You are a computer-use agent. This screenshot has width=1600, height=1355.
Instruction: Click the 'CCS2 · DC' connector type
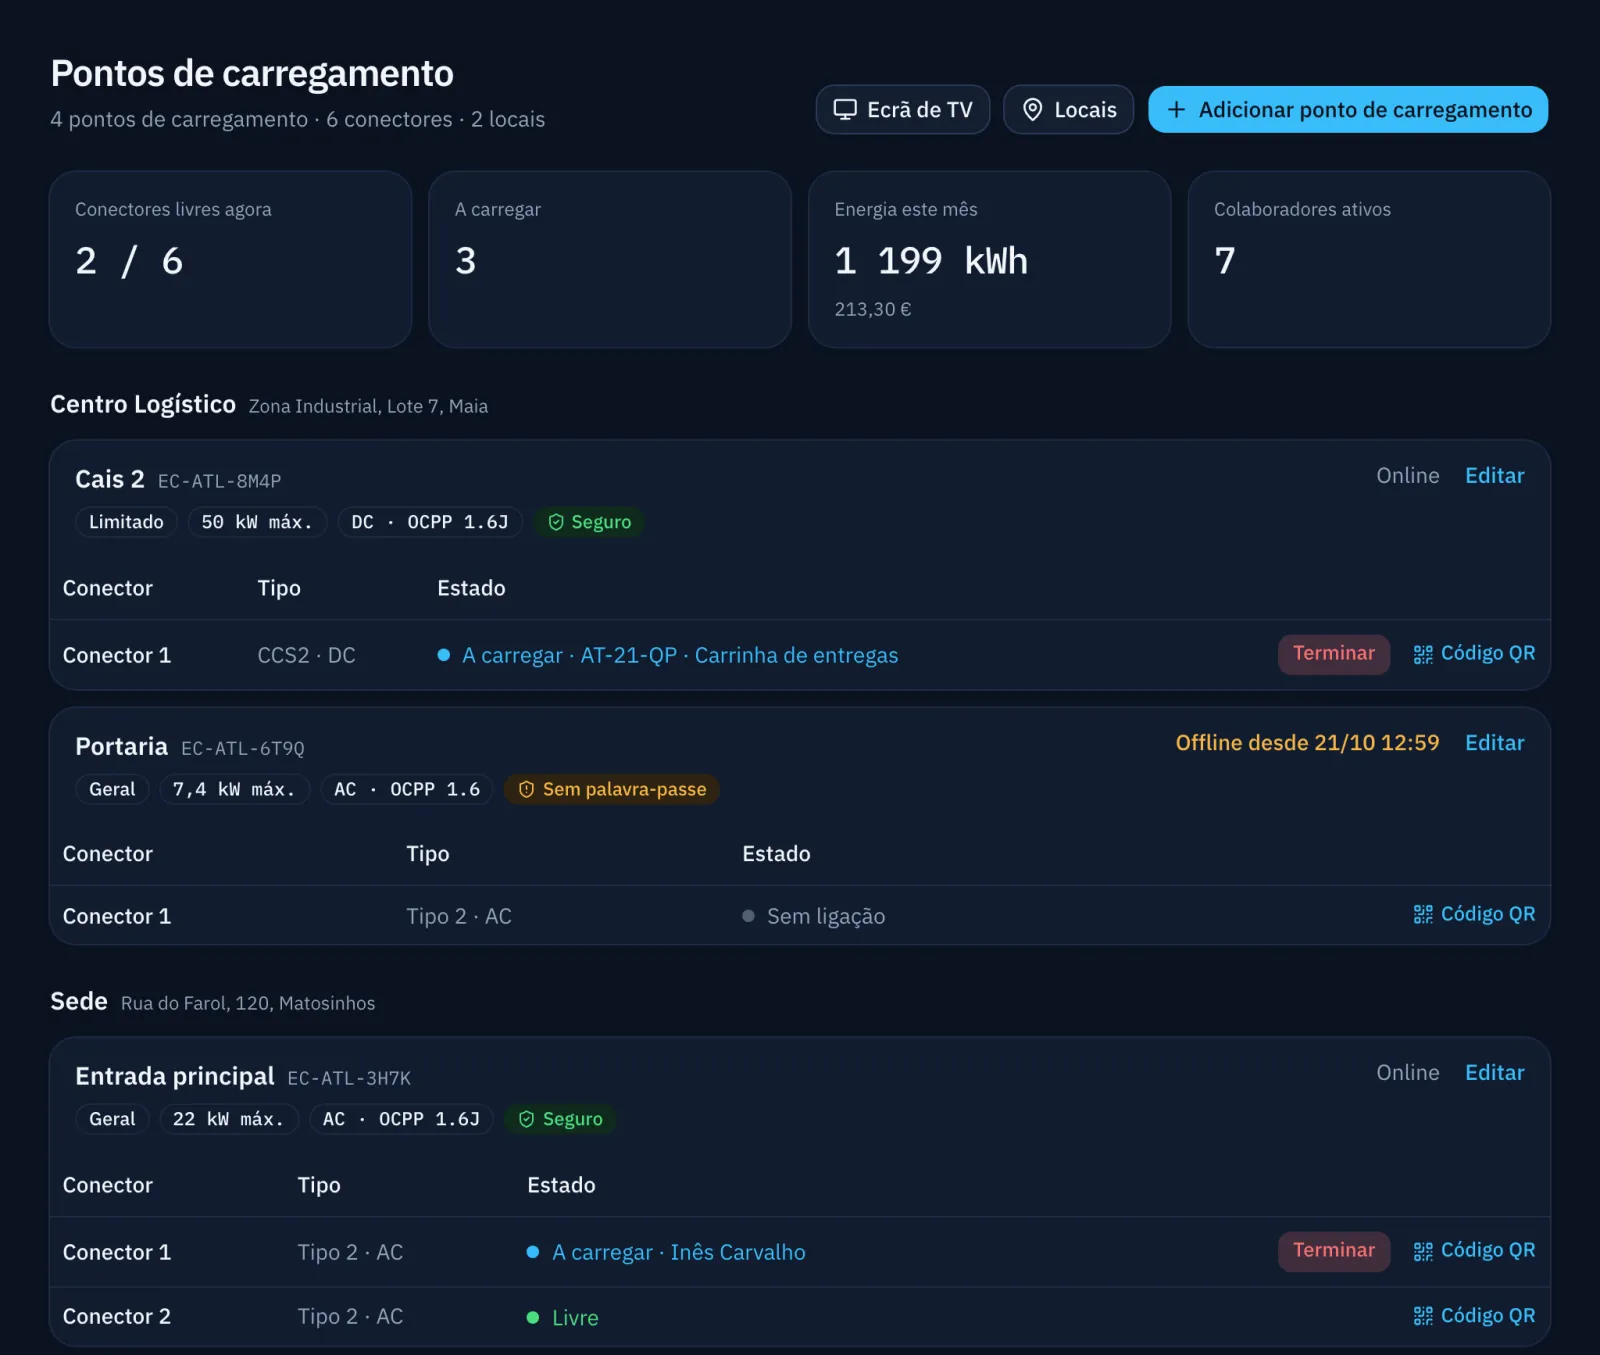tap(306, 656)
